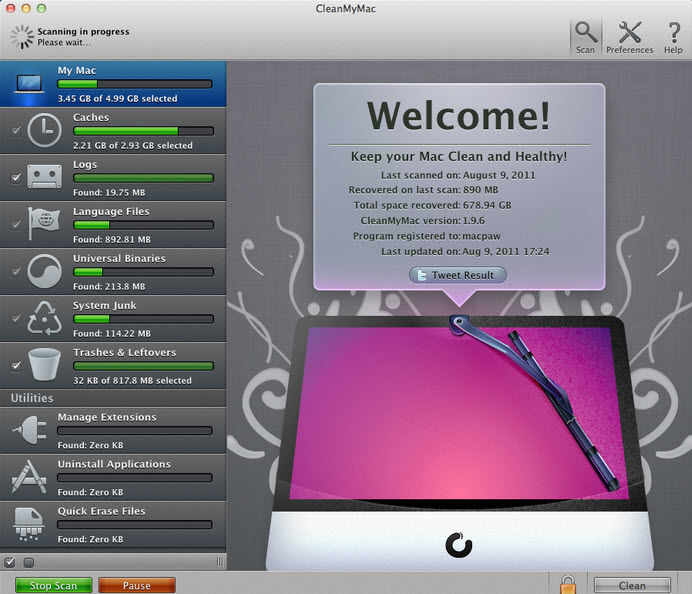
Task: Open the Quick Erase Files utility
Action: click(x=113, y=525)
